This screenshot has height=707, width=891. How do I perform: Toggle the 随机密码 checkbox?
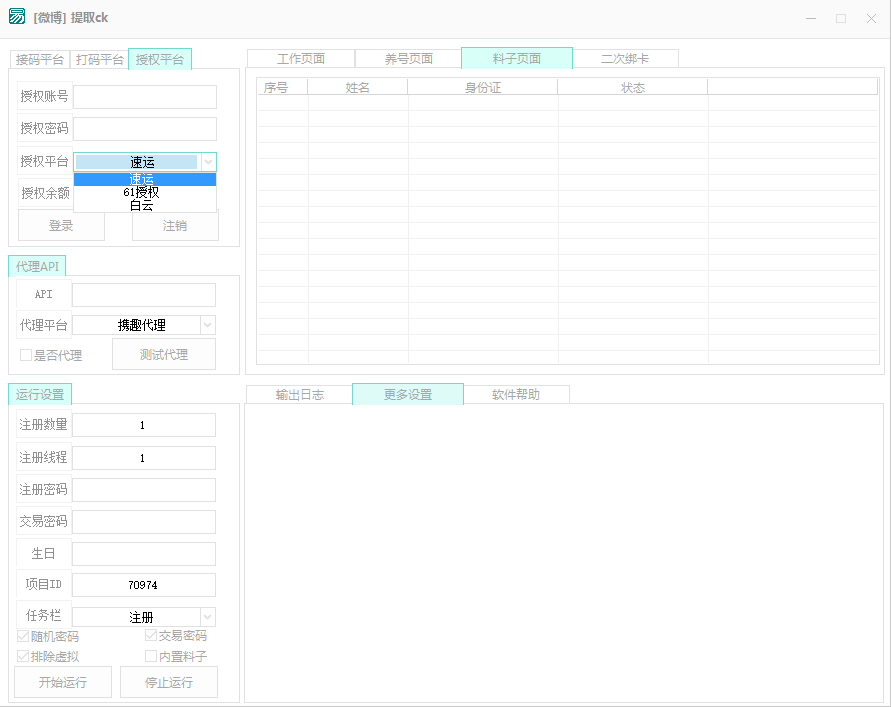point(24,636)
